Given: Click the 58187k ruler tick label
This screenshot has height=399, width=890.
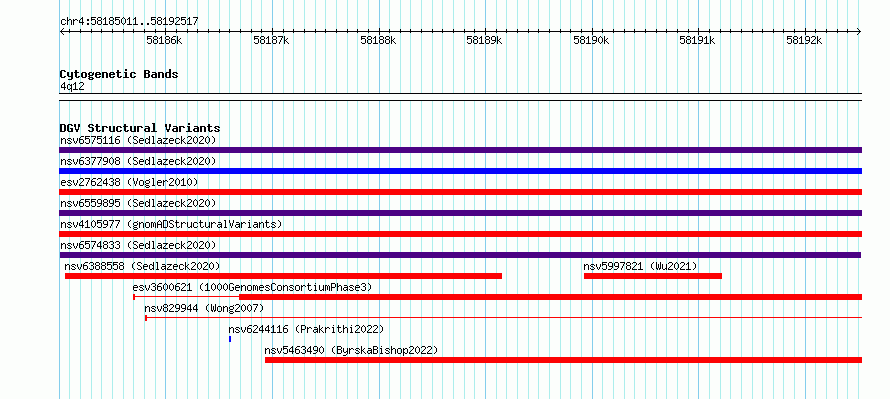Looking at the screenshot, I should [271, 40].
